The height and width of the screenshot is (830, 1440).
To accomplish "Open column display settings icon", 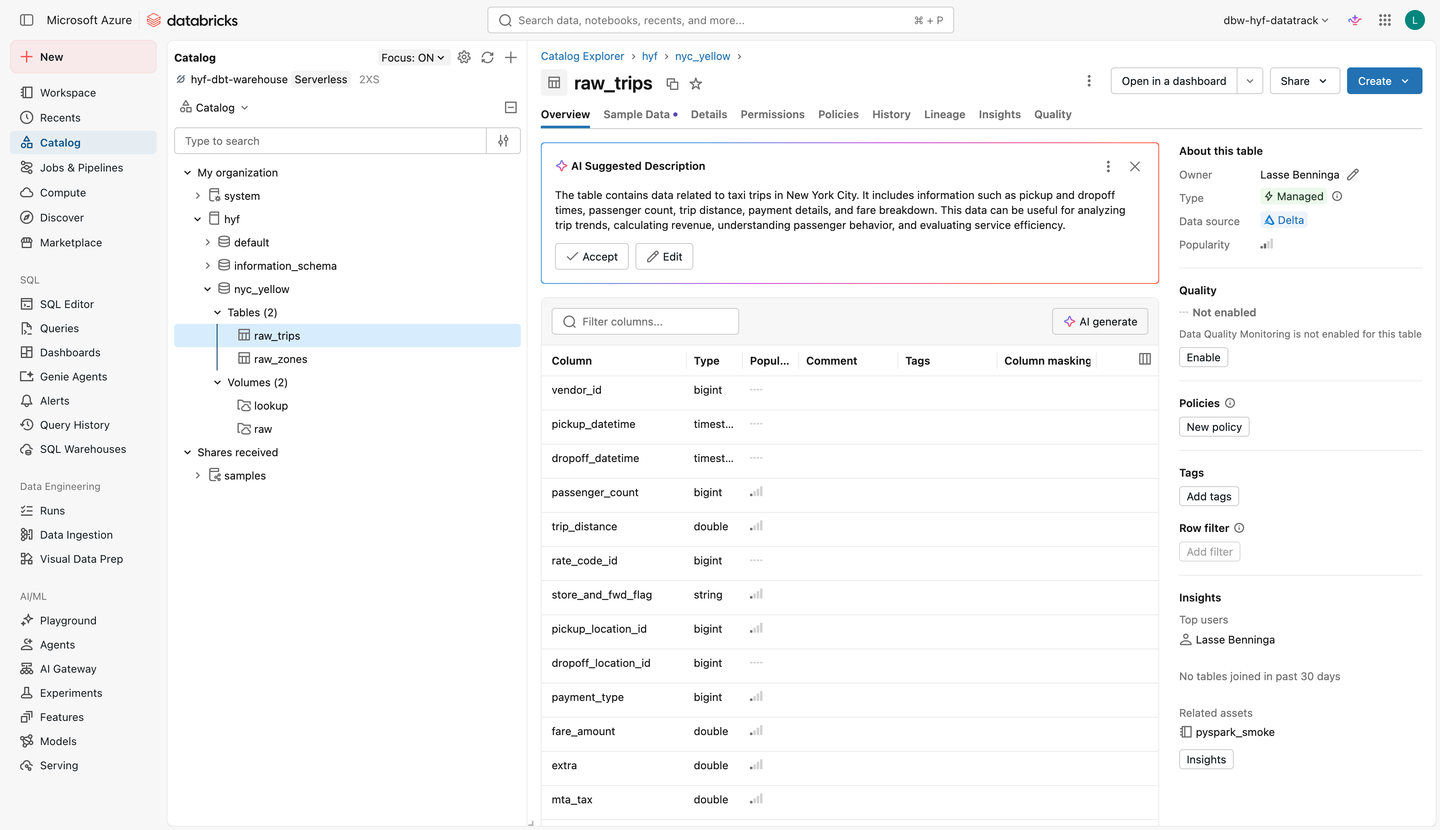I will coord(1145,359).
